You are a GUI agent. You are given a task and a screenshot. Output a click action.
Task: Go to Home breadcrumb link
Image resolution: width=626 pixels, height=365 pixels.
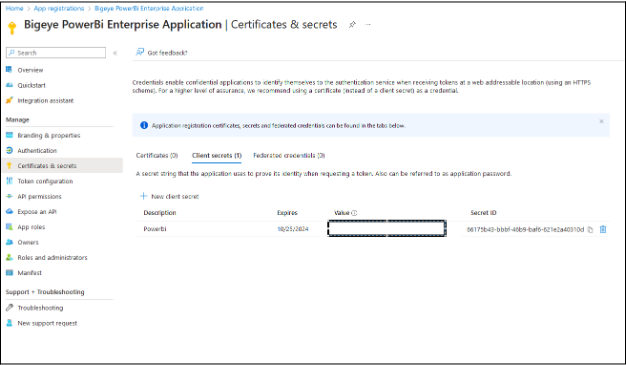click(x=14, y=8)
